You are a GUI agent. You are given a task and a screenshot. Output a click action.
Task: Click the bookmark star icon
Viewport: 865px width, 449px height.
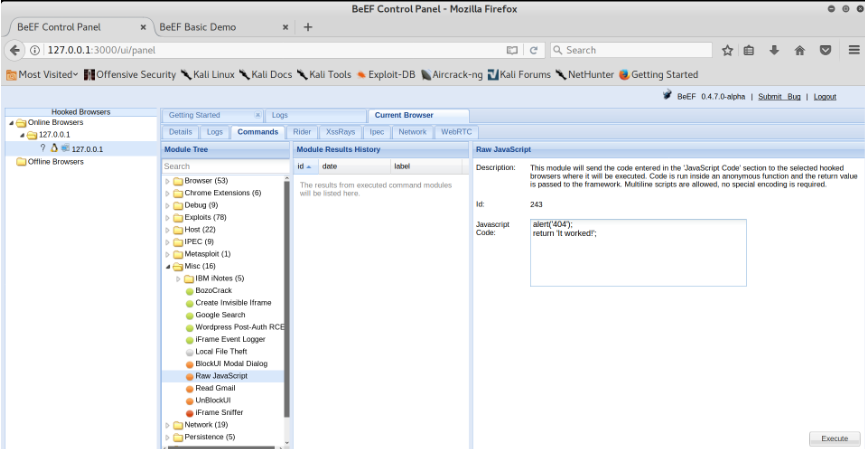(x=728, y=50)
